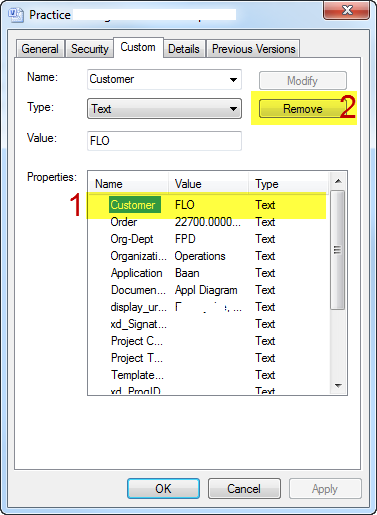This screenshot has width=377, height=515.
Task: Click the Modify button
Action: tap(303, 81)
